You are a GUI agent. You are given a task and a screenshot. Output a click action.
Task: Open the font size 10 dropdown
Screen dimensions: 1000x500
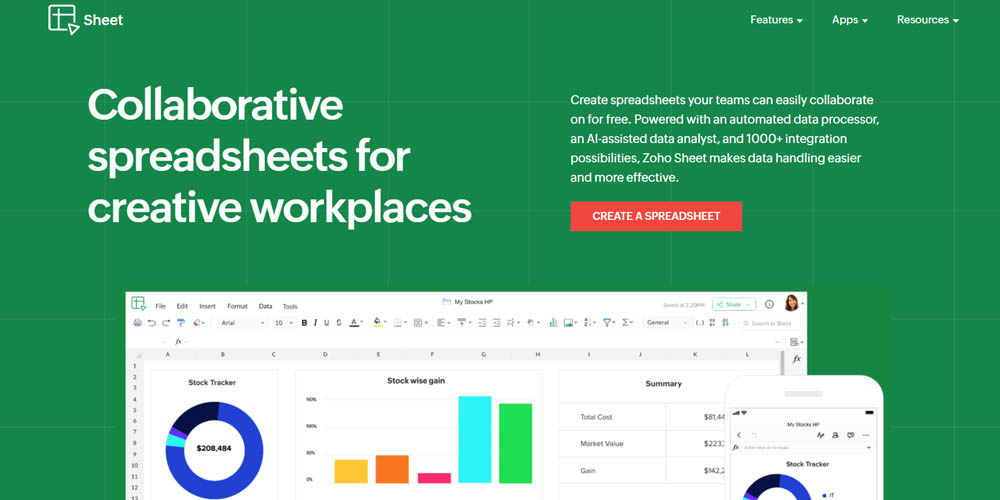point(284,323)
